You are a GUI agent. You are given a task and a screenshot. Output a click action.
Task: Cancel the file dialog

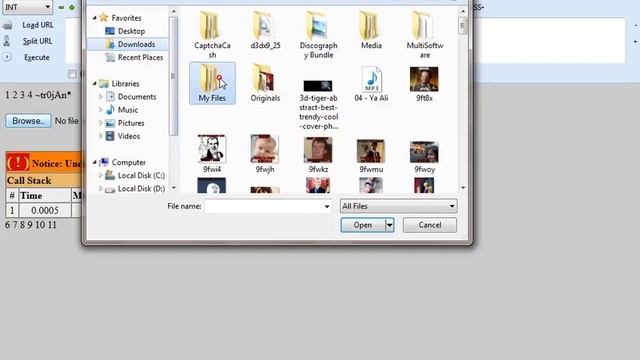pyautogui.click(x=430, y=225)
